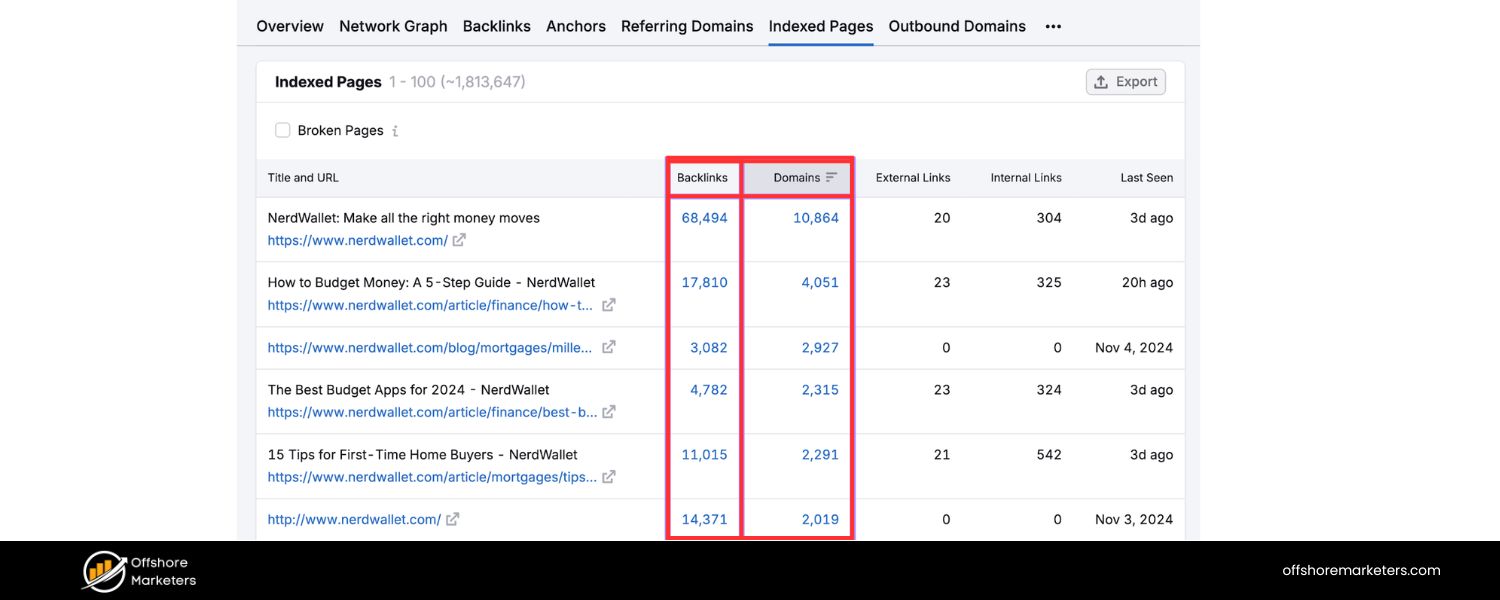The width and height of the screenshot is (1500, 600).
Task: Click the info icon beside Broken Pages
Action: click(x=396, y=130)
